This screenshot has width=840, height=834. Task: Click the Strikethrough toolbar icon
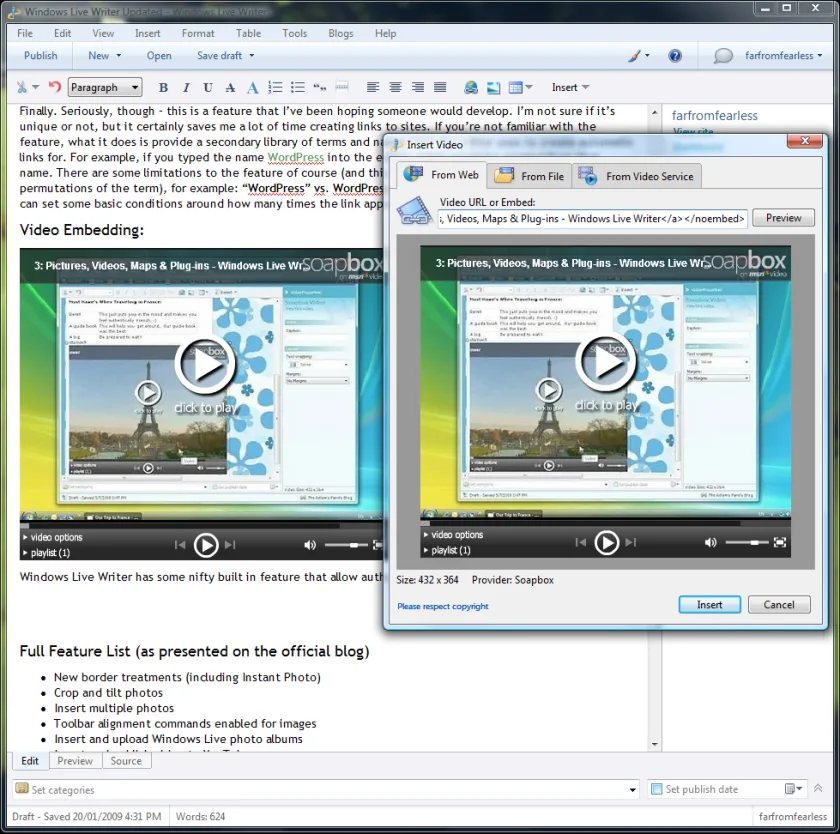pos(230,87)
